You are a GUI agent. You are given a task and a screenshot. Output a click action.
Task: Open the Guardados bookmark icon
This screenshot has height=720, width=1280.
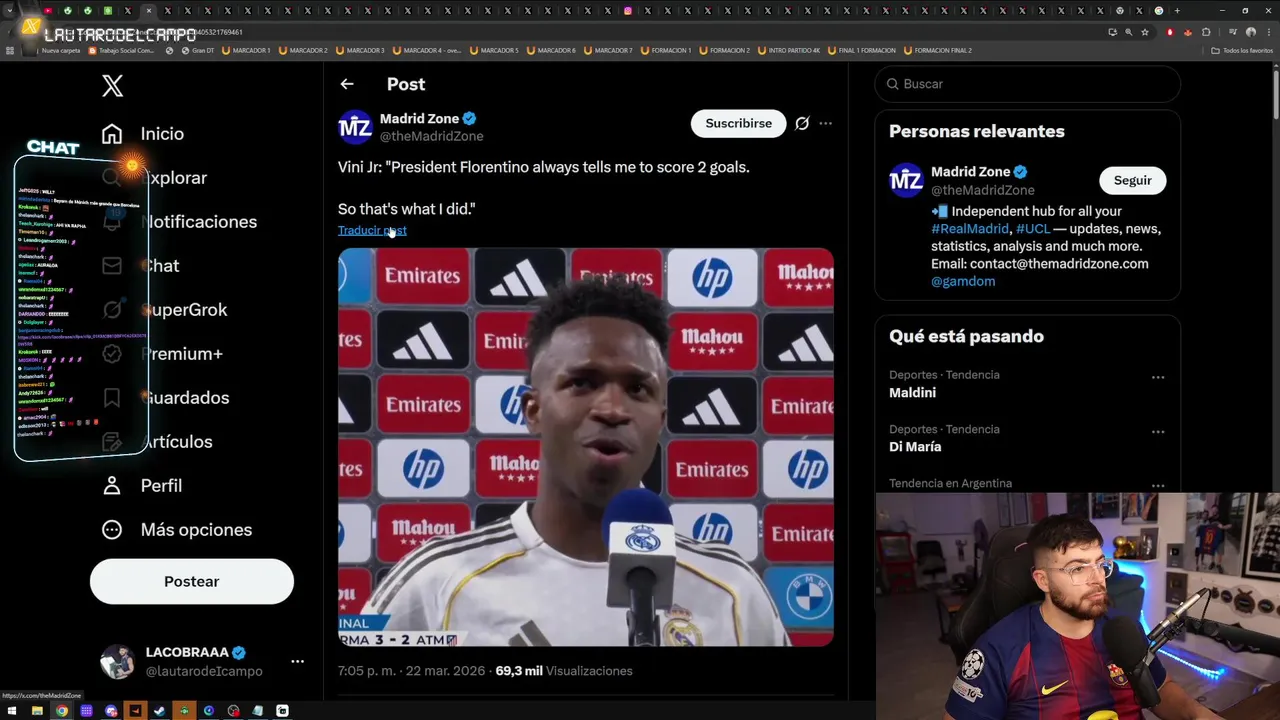pos(112,397)
